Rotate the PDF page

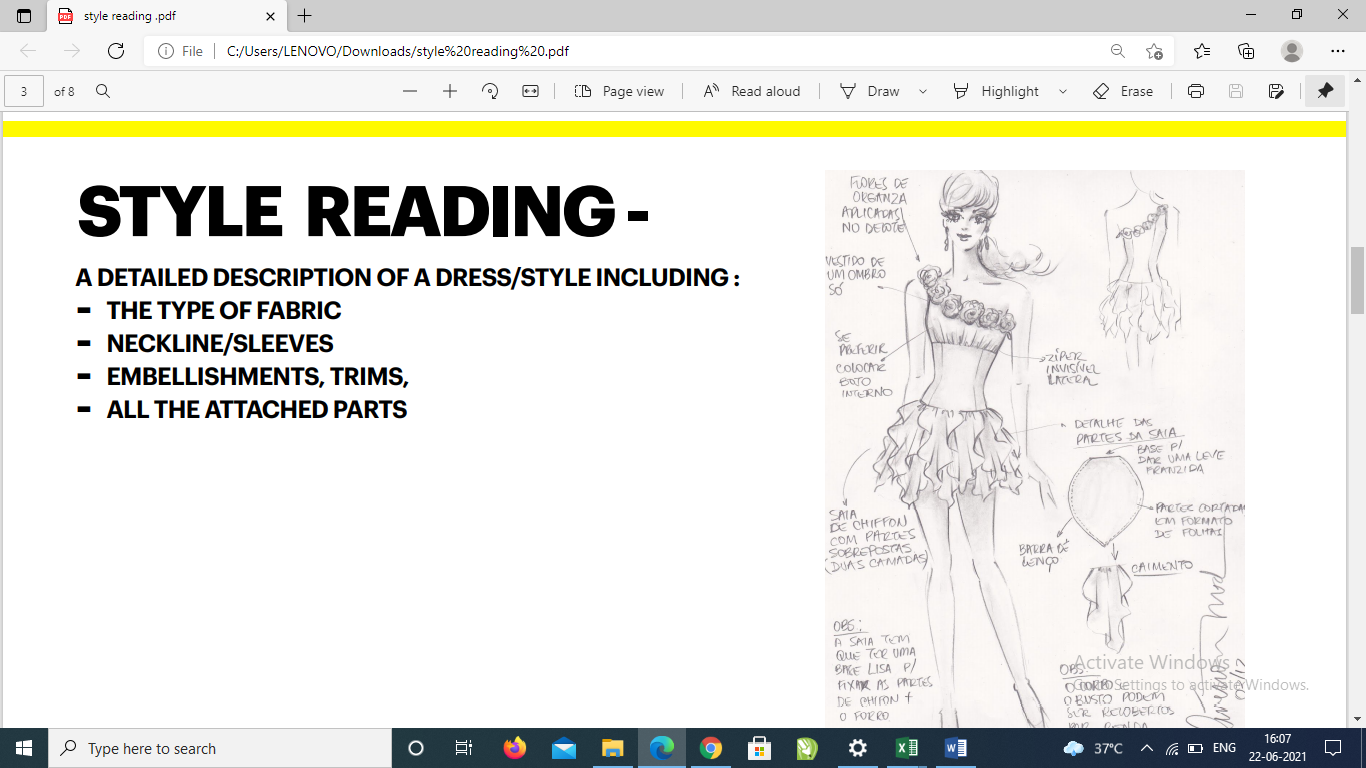click(x=490, y=91)
